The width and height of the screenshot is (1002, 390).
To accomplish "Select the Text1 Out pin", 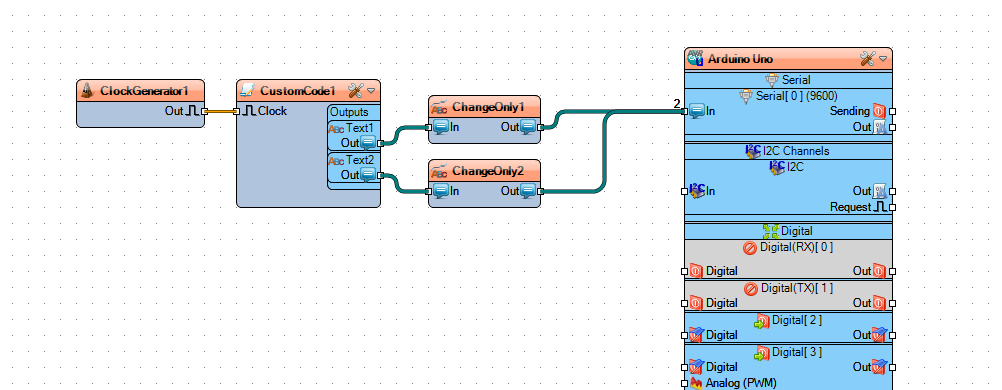I will (368, 143).
